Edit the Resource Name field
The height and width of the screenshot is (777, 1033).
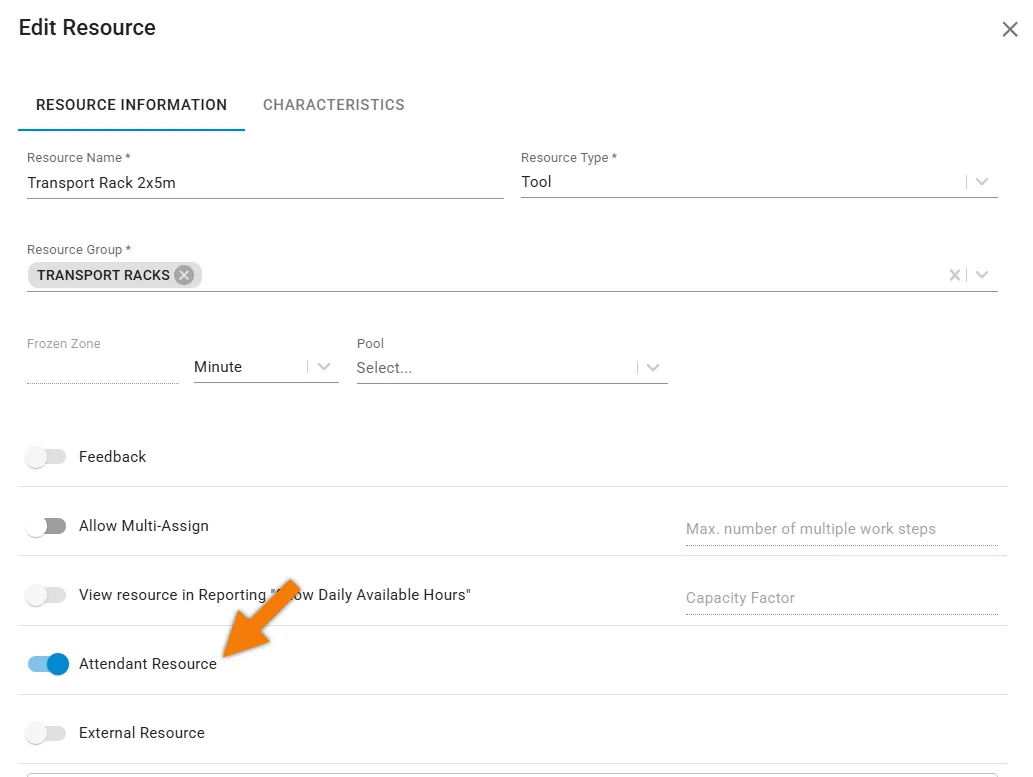tap(265, 183)
